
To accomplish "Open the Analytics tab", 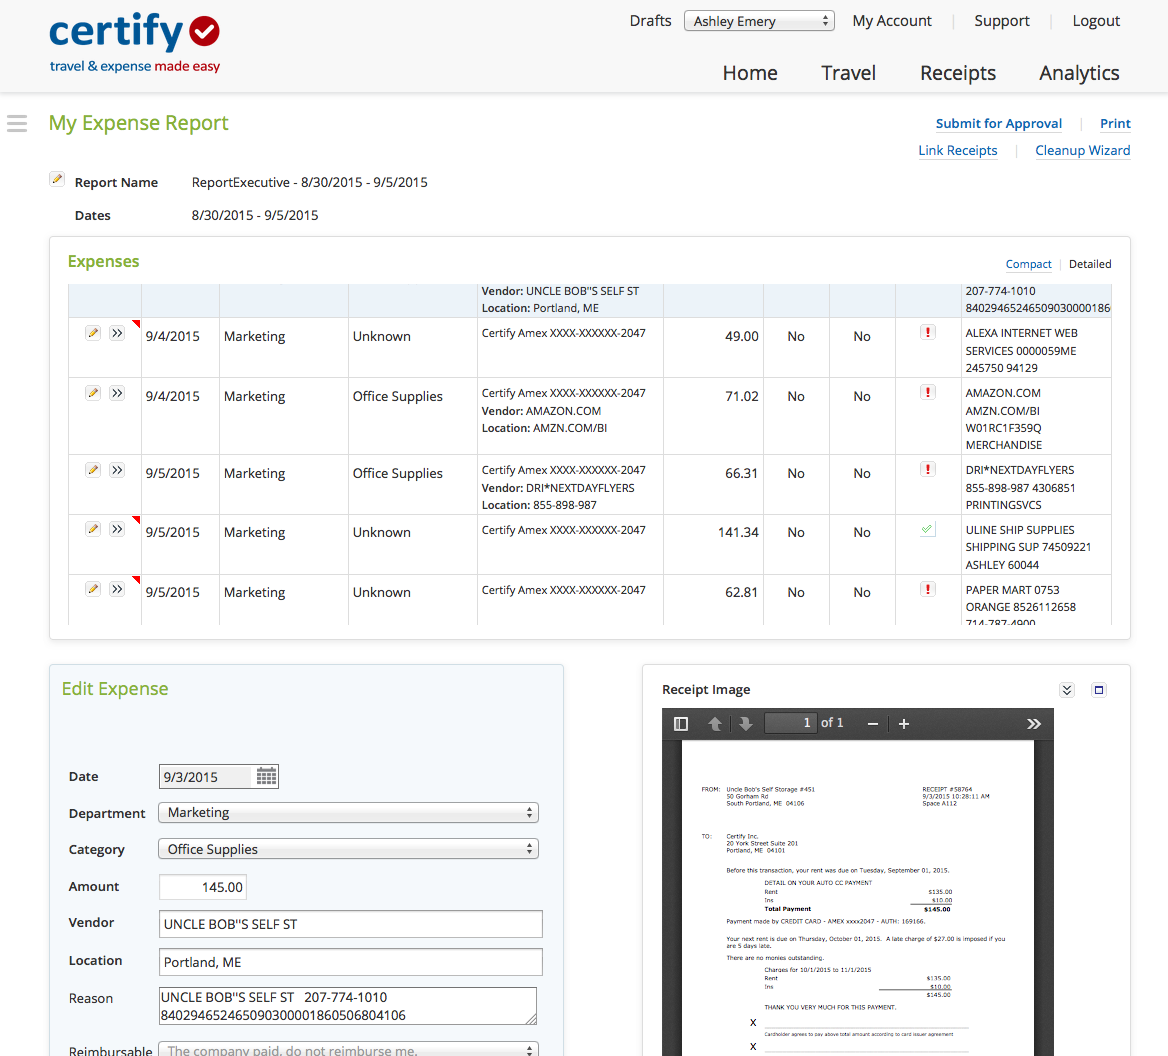I will [1079, 73].
